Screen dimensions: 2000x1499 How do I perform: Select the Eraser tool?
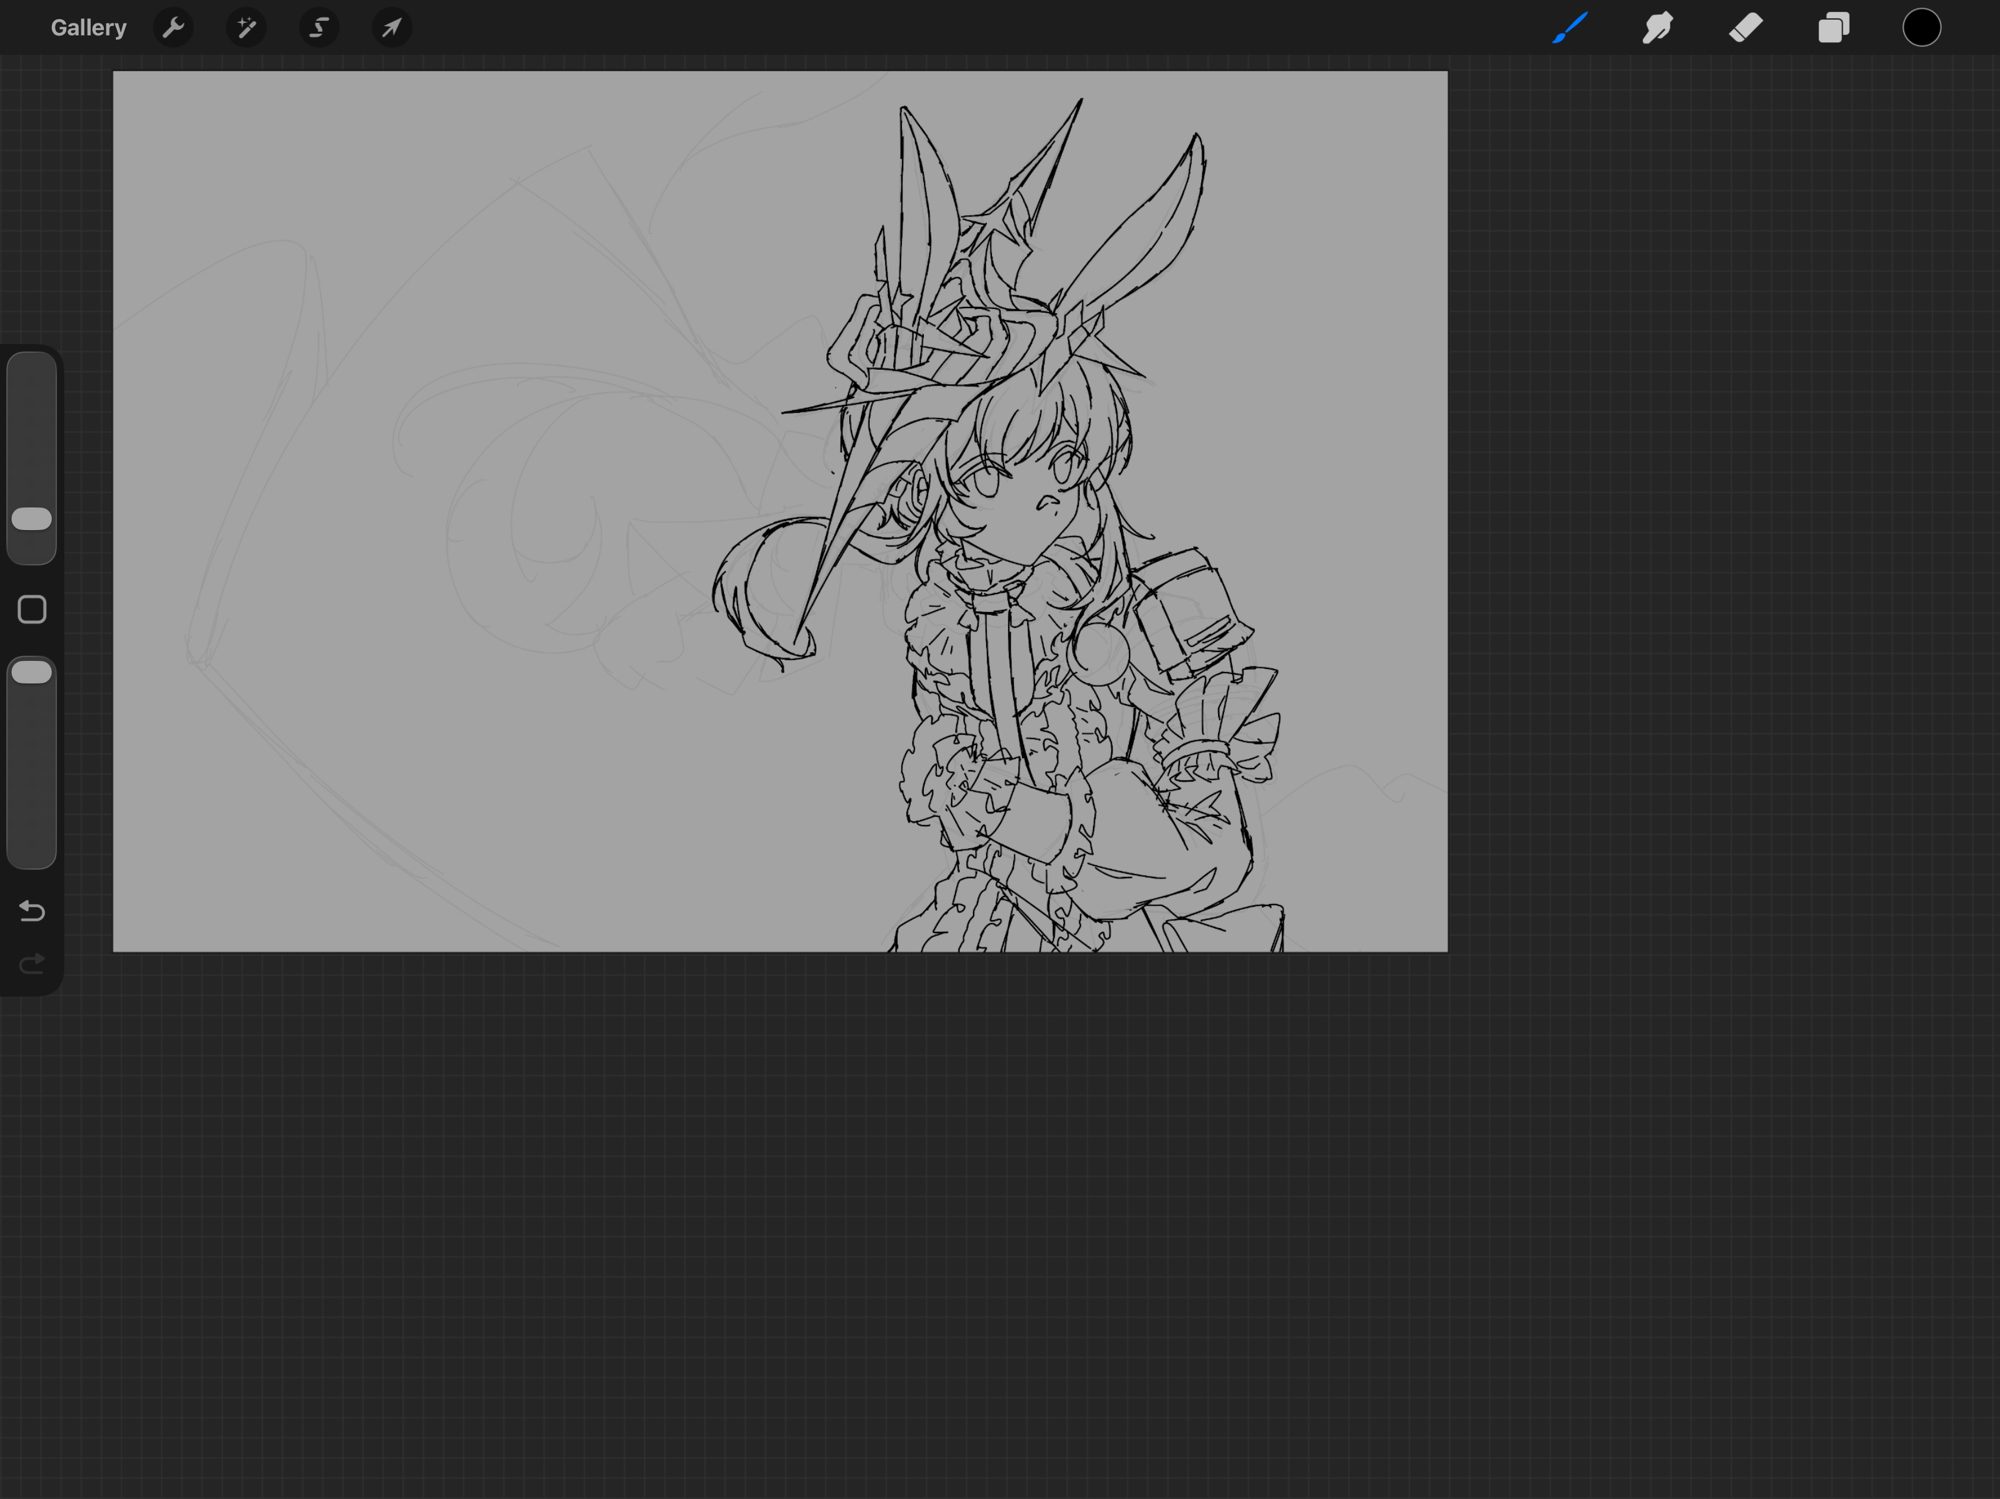1745,28
